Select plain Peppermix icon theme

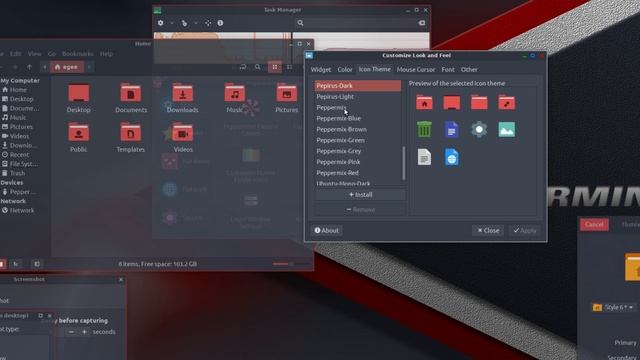point(358,107)
